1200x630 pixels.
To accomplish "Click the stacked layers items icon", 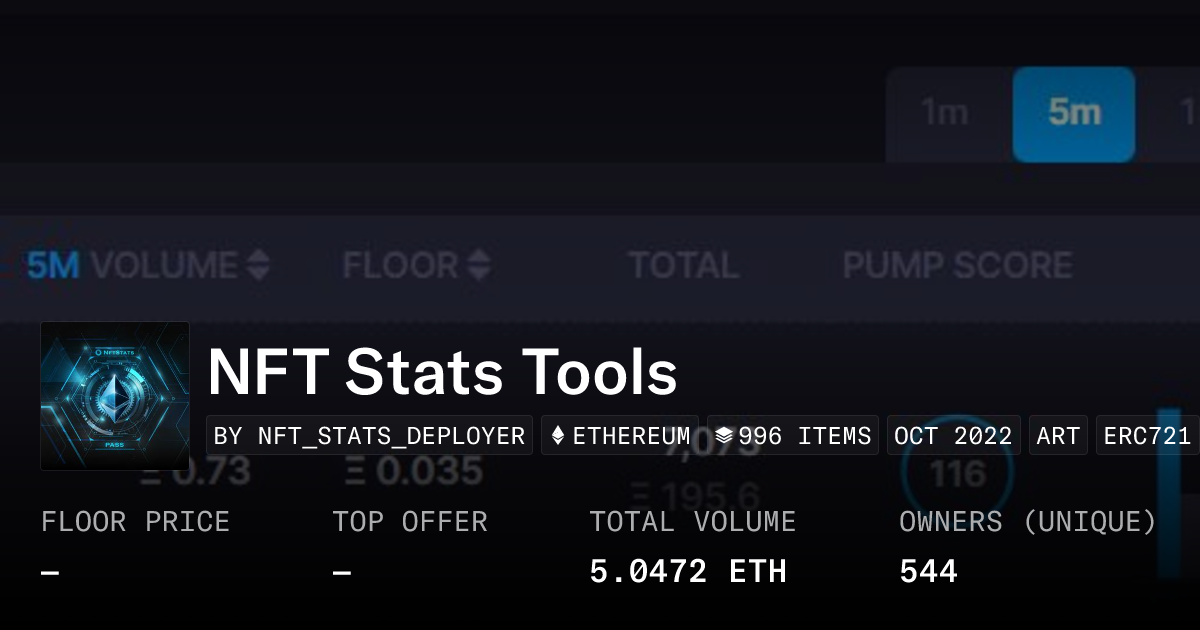I will point(724,436).
